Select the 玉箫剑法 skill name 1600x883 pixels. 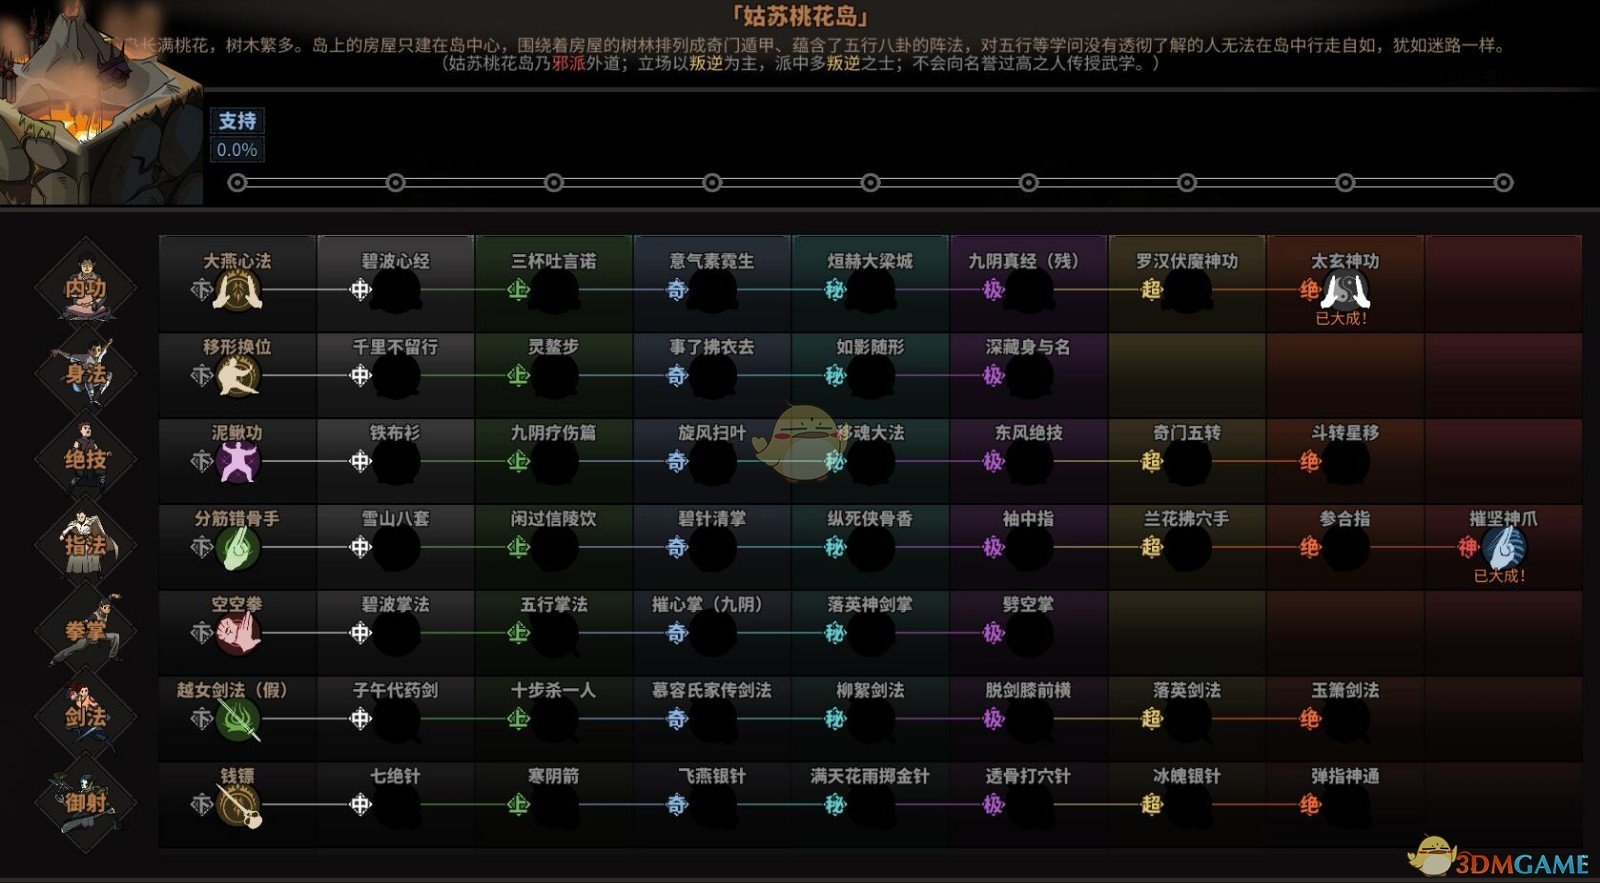[1345, 691]
